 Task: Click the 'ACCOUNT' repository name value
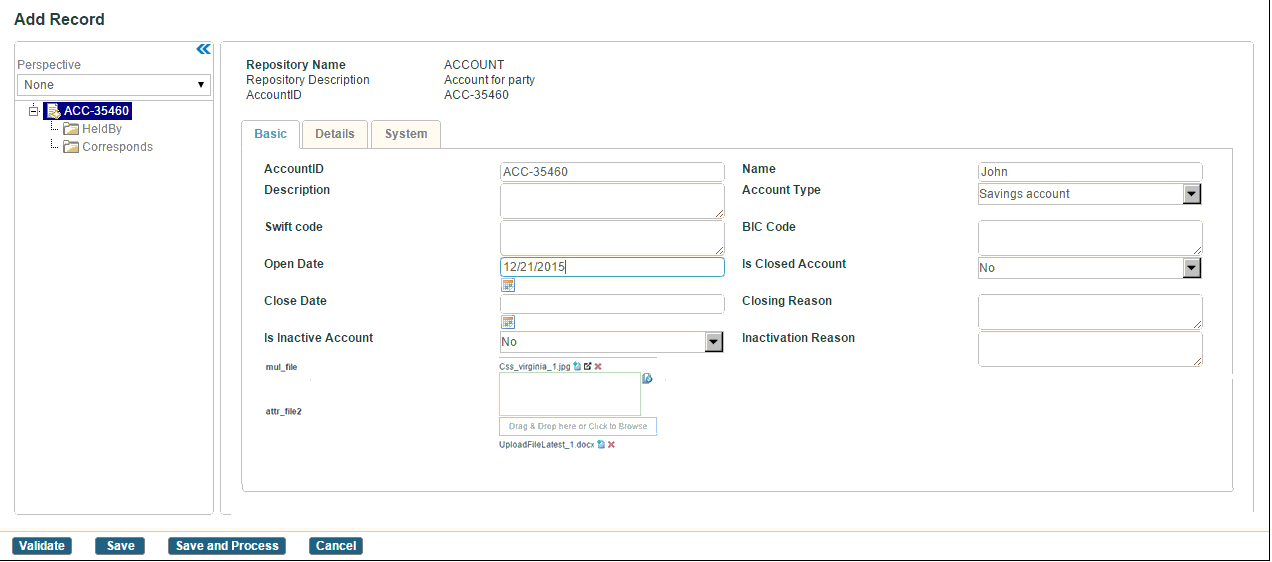[474, 65]
